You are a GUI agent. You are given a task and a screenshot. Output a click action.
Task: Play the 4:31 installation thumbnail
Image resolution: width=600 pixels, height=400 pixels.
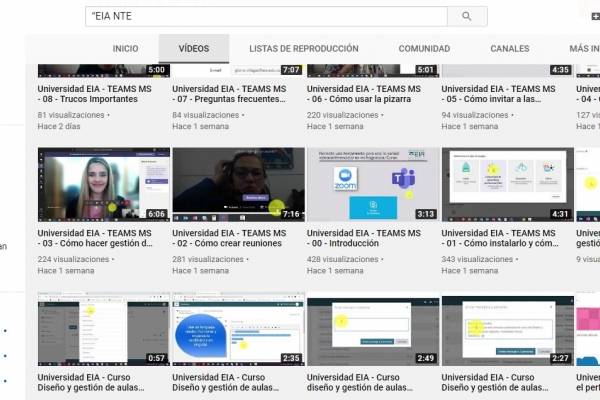pos(508,184)
